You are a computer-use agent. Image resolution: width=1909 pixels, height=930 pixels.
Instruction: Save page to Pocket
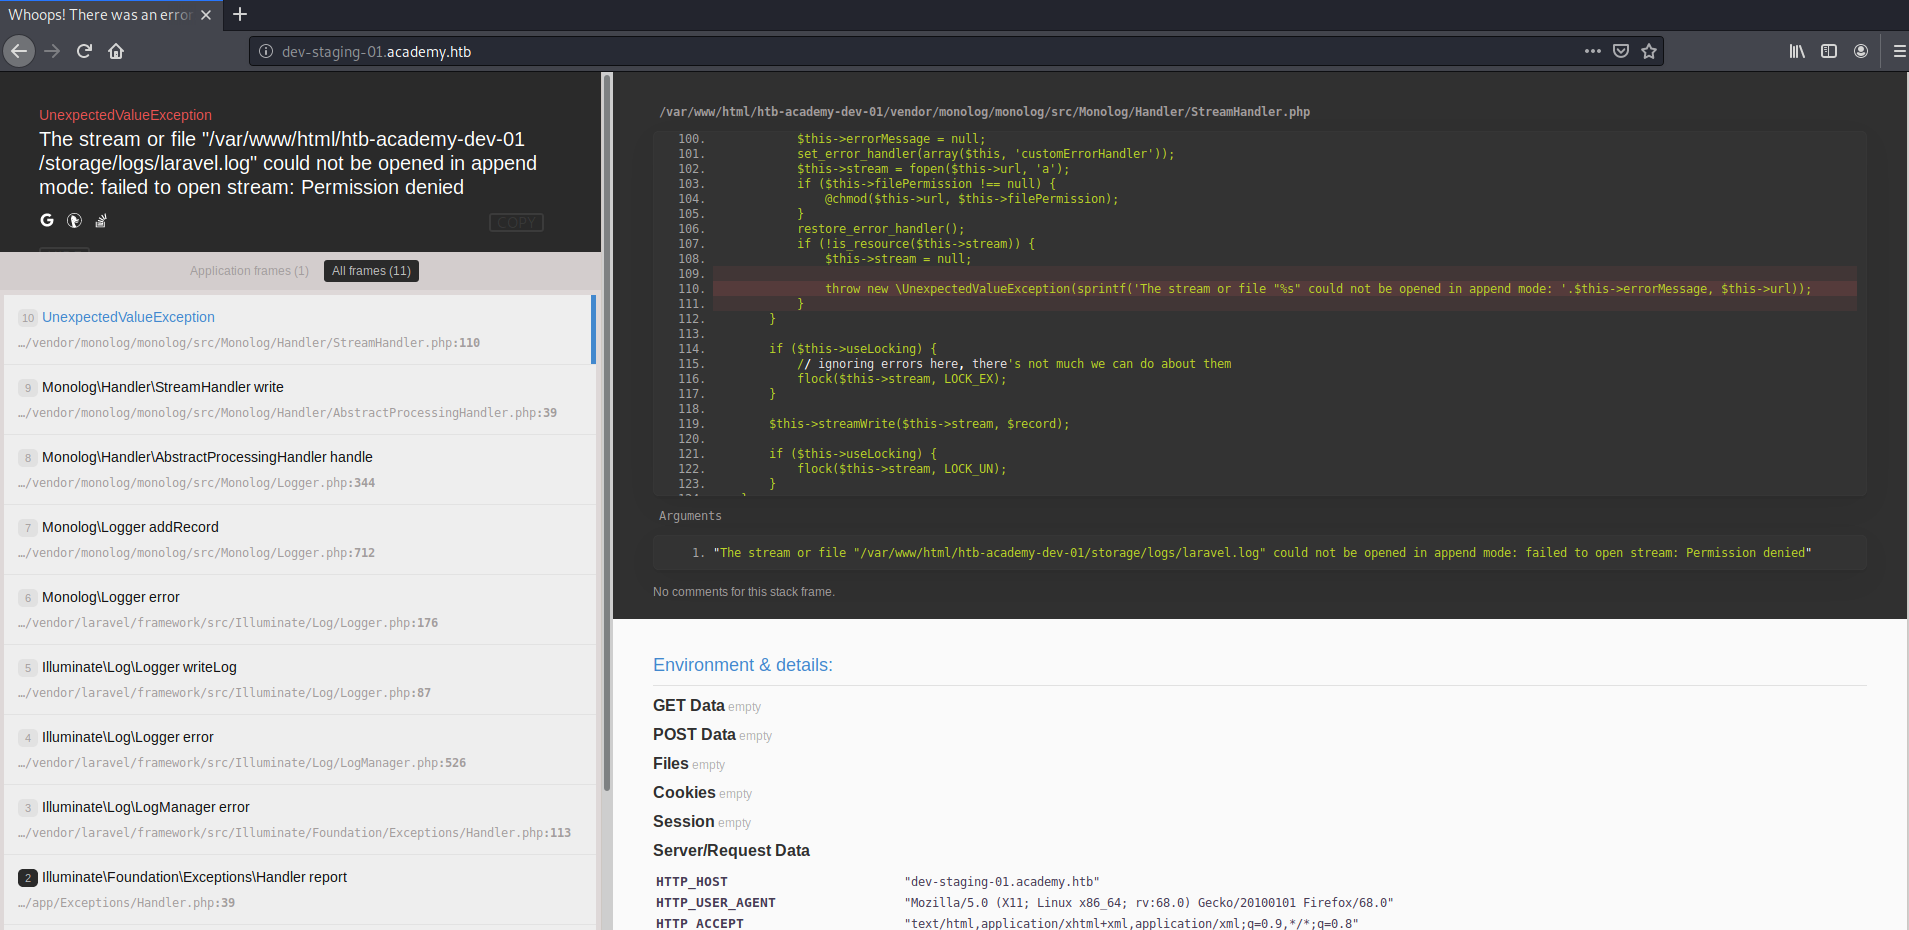[x=1621, y=51]
